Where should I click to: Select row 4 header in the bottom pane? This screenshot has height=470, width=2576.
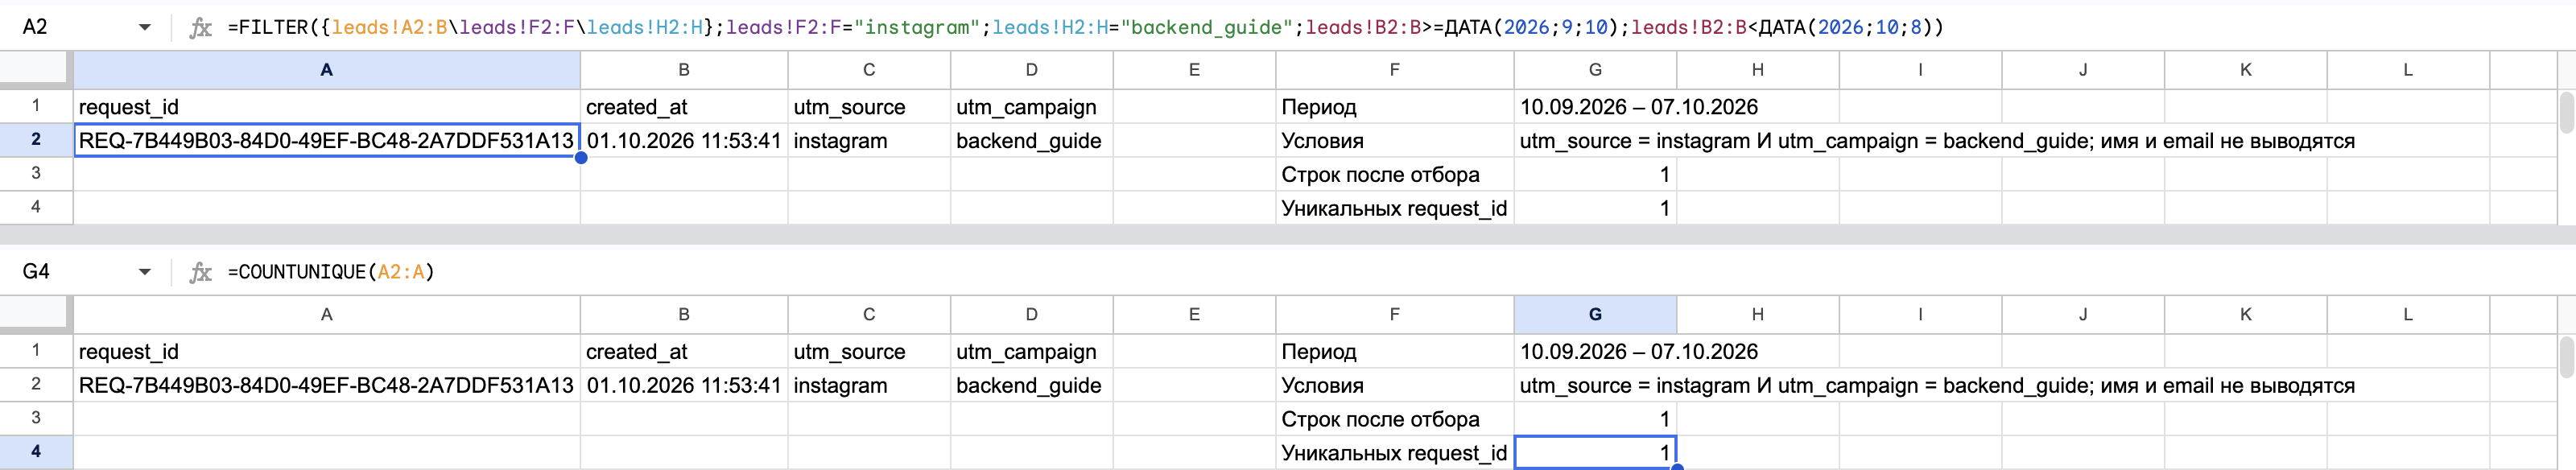[36, 452]
